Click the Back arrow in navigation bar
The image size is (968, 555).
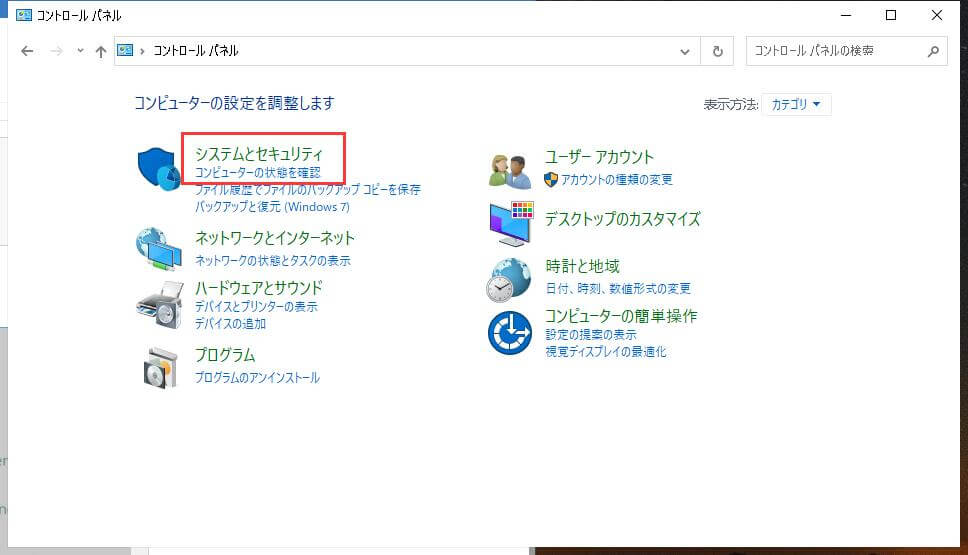[27, 51]
